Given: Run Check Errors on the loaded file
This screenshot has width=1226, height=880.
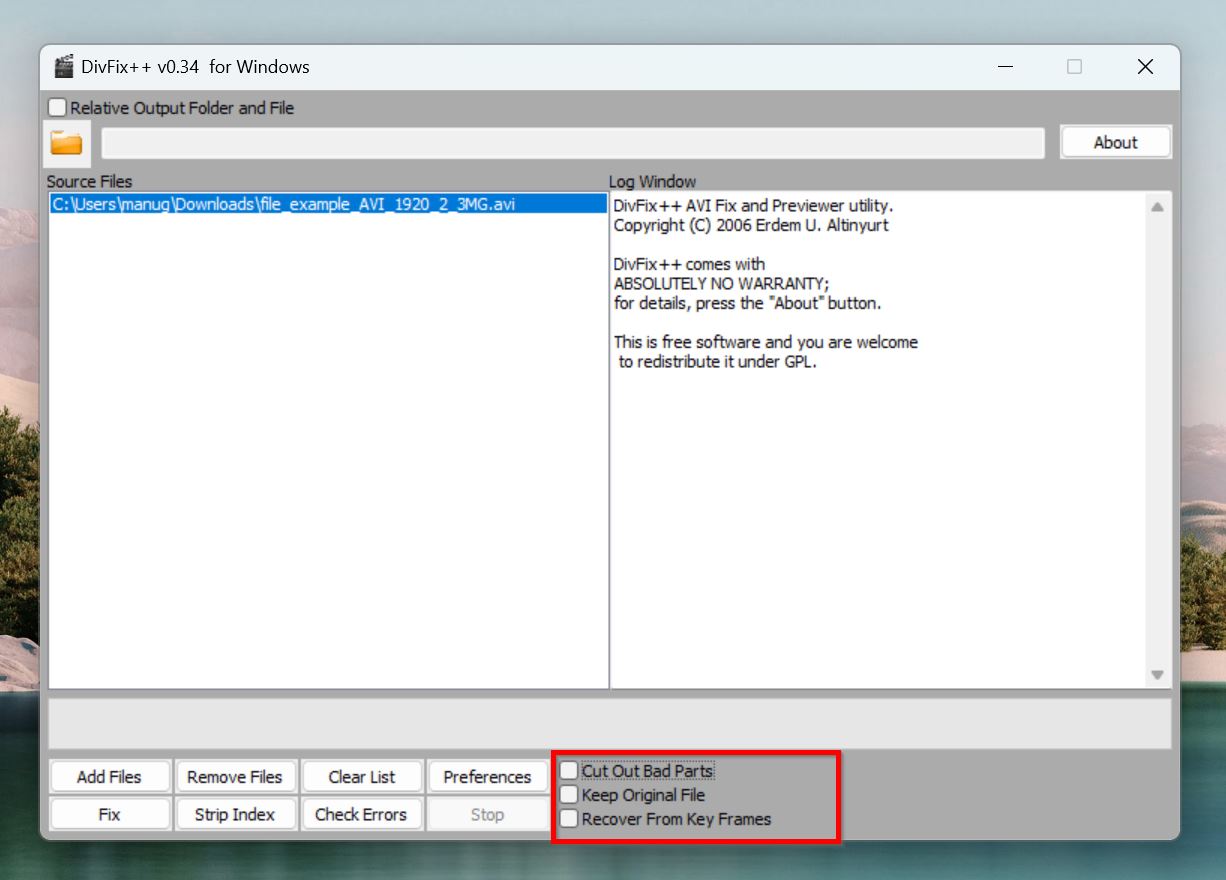Looking at the screenshot, I should [362, 814].
